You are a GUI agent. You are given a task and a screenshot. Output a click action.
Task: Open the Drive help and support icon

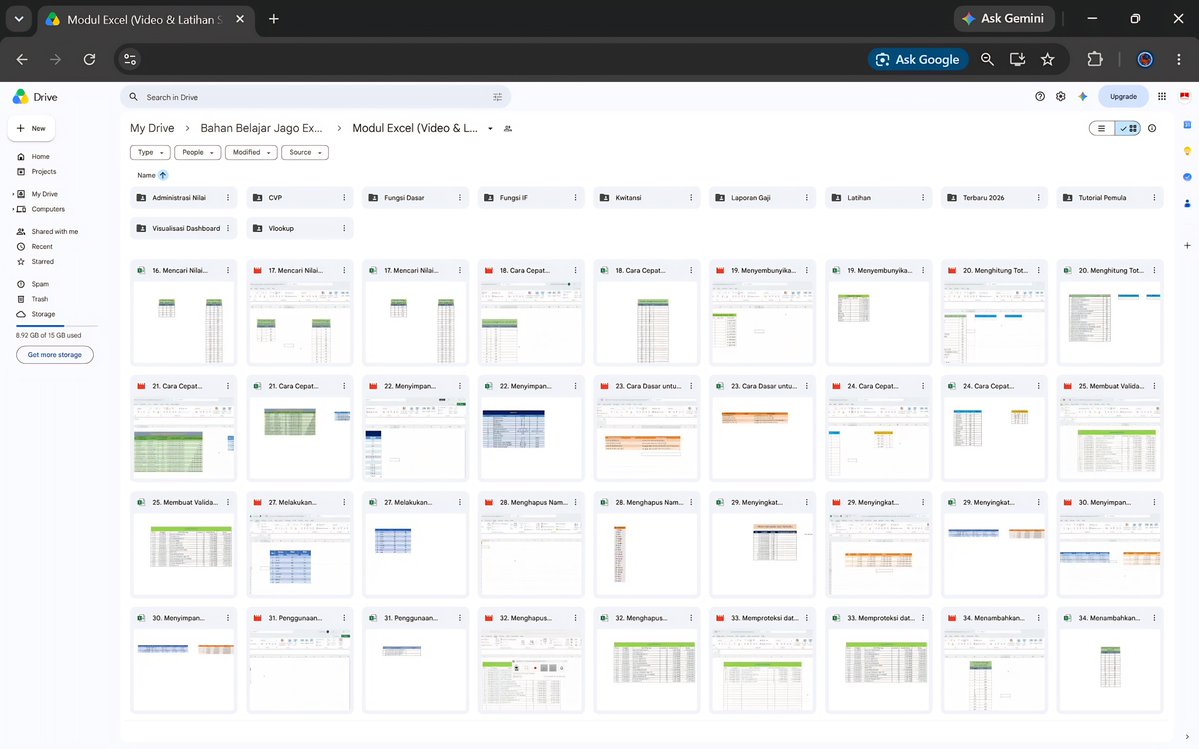[1040, 97]
